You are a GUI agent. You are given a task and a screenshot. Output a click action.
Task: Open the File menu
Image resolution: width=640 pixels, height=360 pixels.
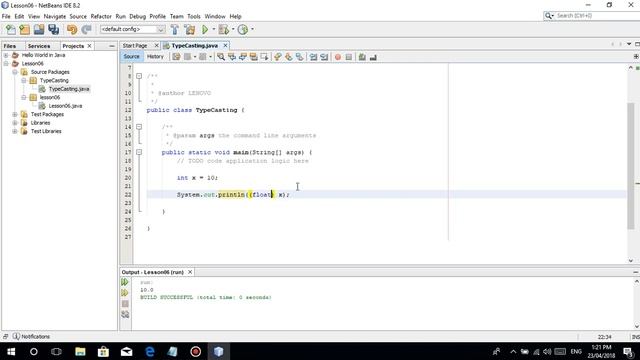pyautogui.click(x=6, y=16)
